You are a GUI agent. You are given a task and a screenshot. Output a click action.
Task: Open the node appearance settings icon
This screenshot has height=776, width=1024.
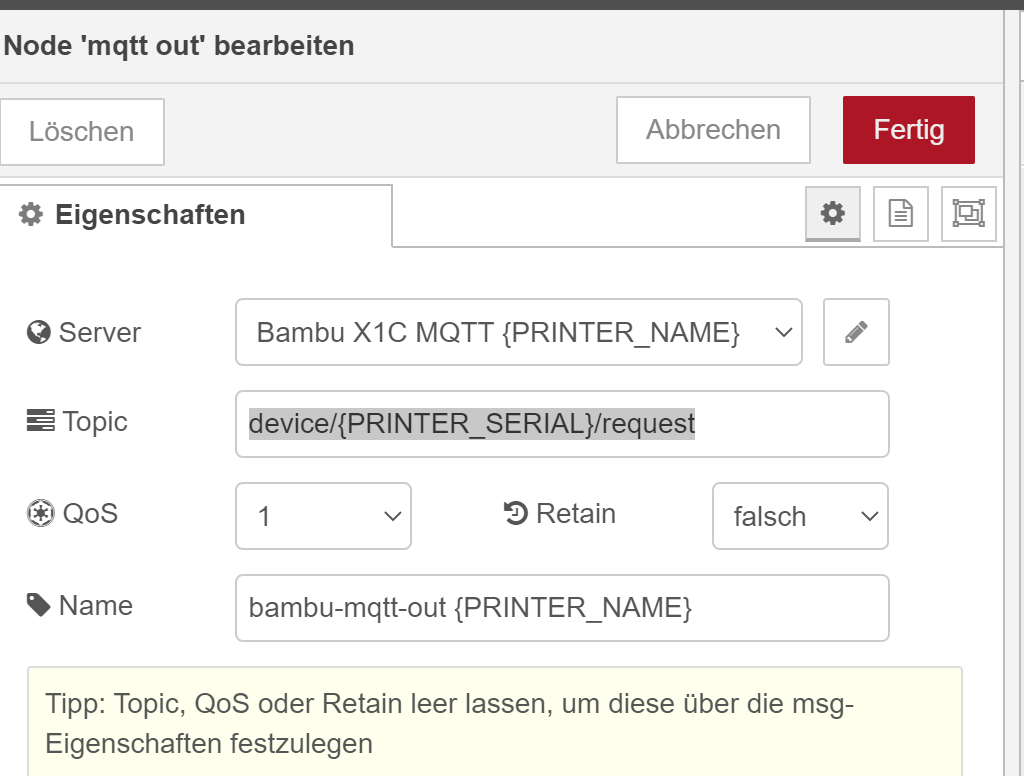click(968, 214)
